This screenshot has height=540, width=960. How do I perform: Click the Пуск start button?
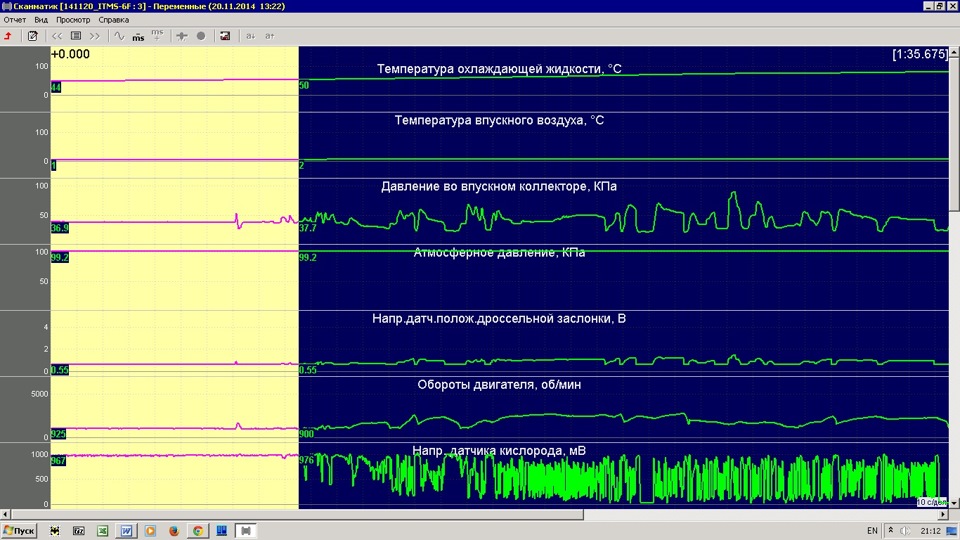click(x=19, y=531)
